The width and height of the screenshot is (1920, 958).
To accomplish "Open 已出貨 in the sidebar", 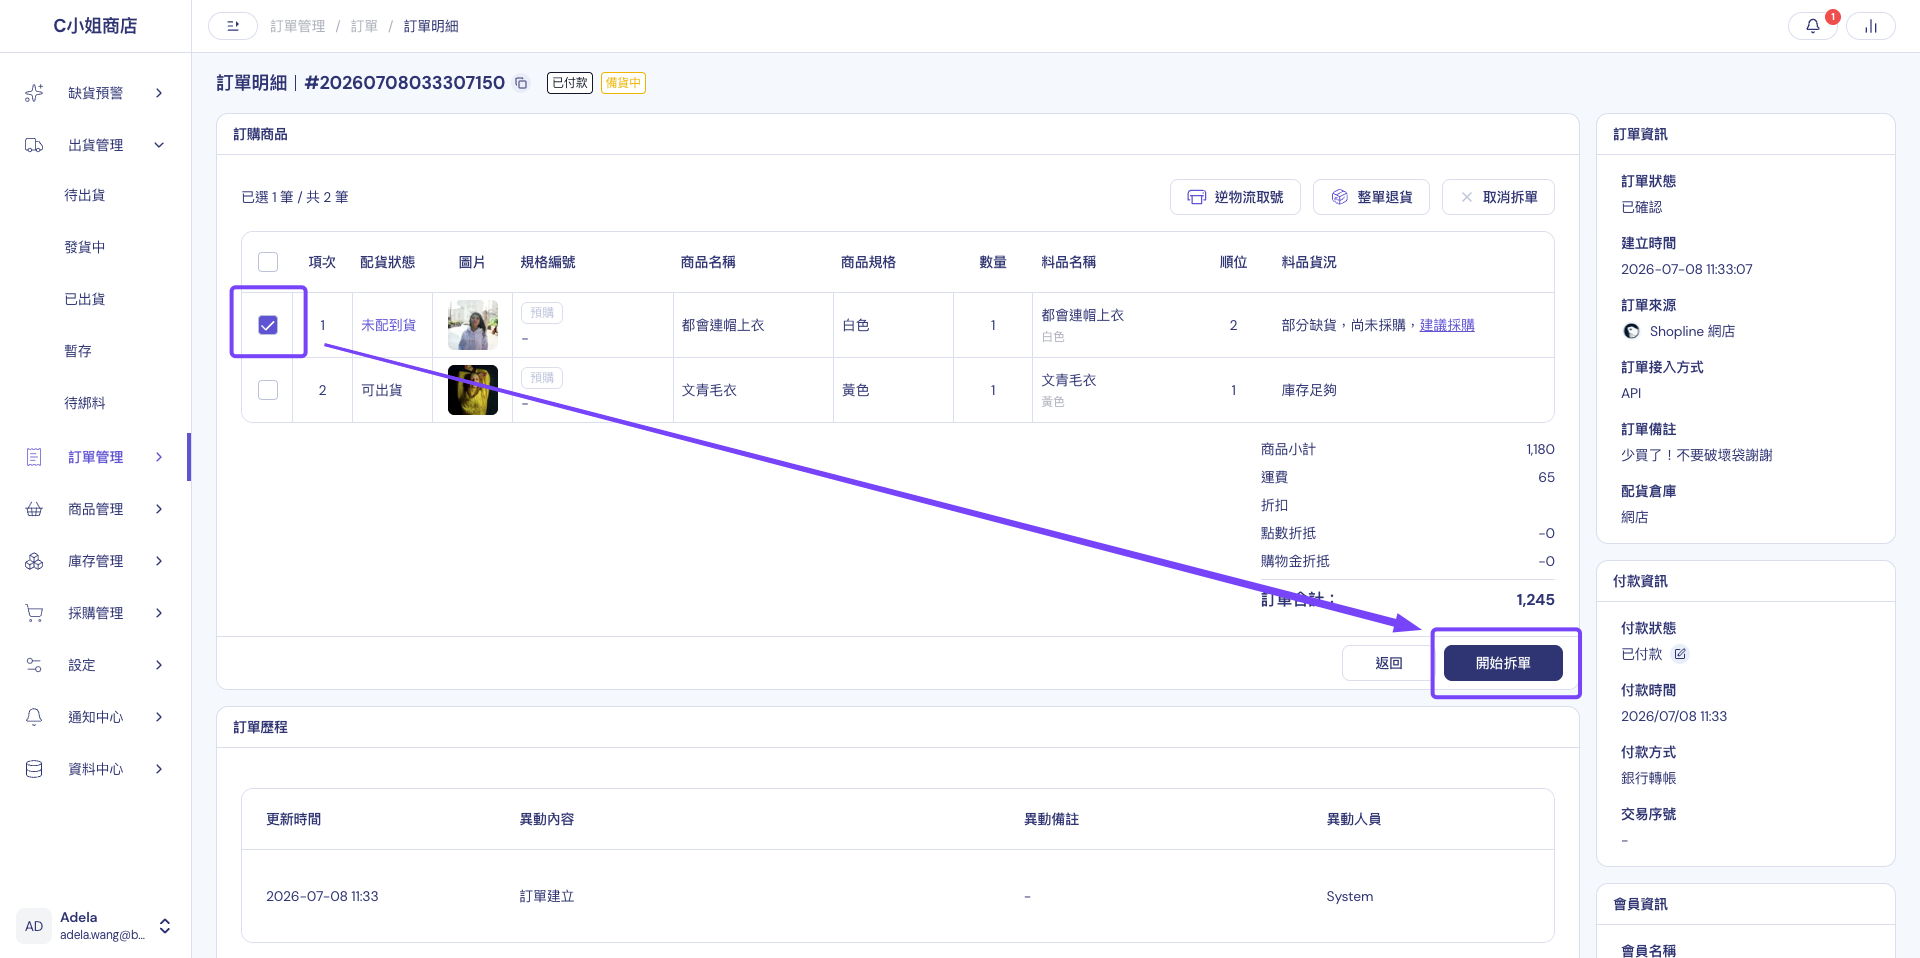I will 85,299.
